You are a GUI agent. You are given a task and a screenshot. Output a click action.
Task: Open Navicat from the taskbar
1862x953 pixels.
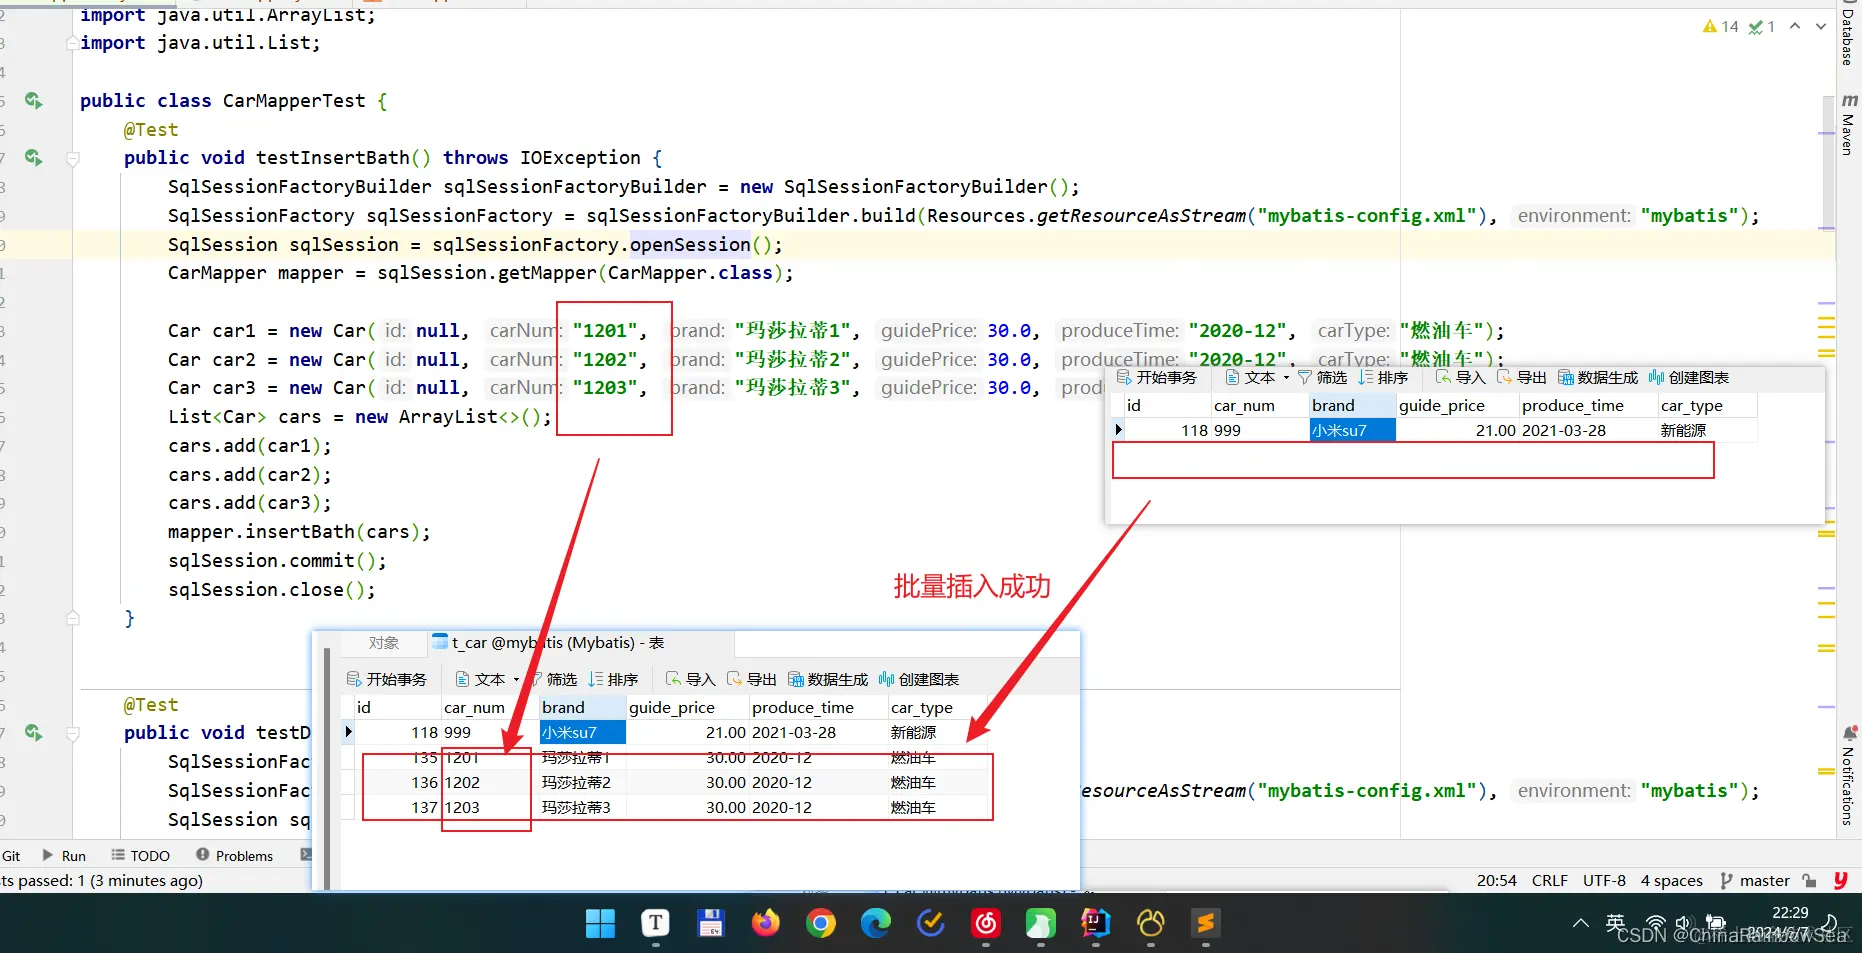(1151, 924)
